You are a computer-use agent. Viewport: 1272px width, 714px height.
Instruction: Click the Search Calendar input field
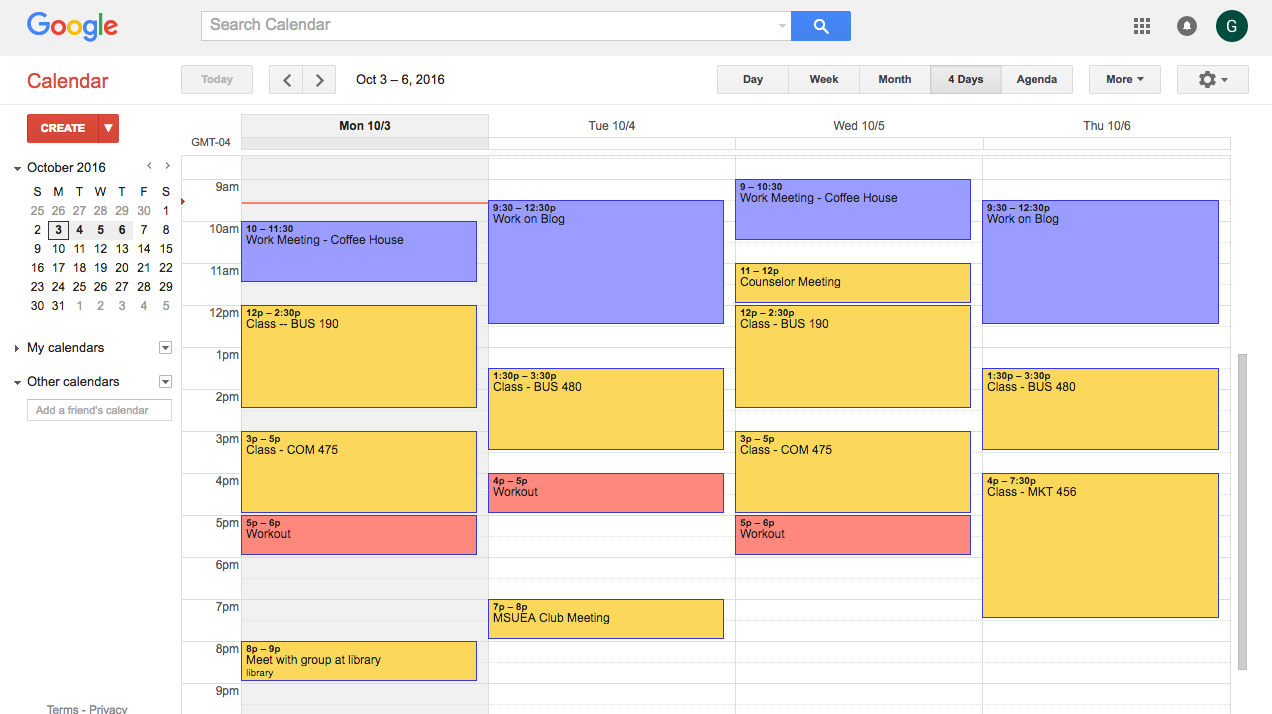click(496, 26)
